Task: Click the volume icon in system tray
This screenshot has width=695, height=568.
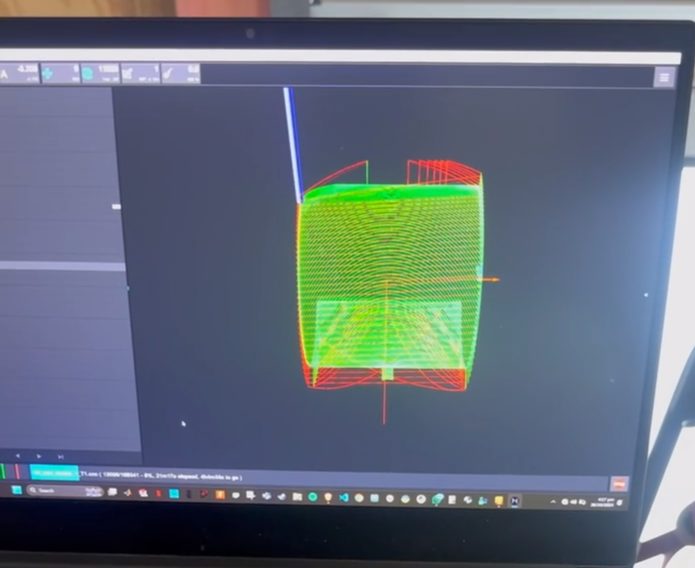Action: pyautogui.click(x=574, y=502)
